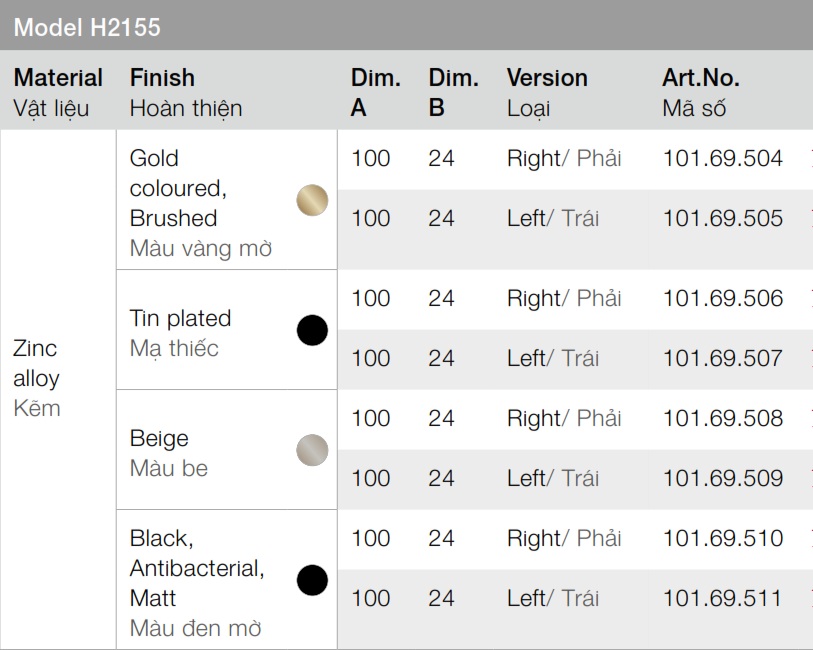Viewport: 813px width, 650px height.
Task: Click the gold brushed finish swatch
Action: (x=312, y=200)
